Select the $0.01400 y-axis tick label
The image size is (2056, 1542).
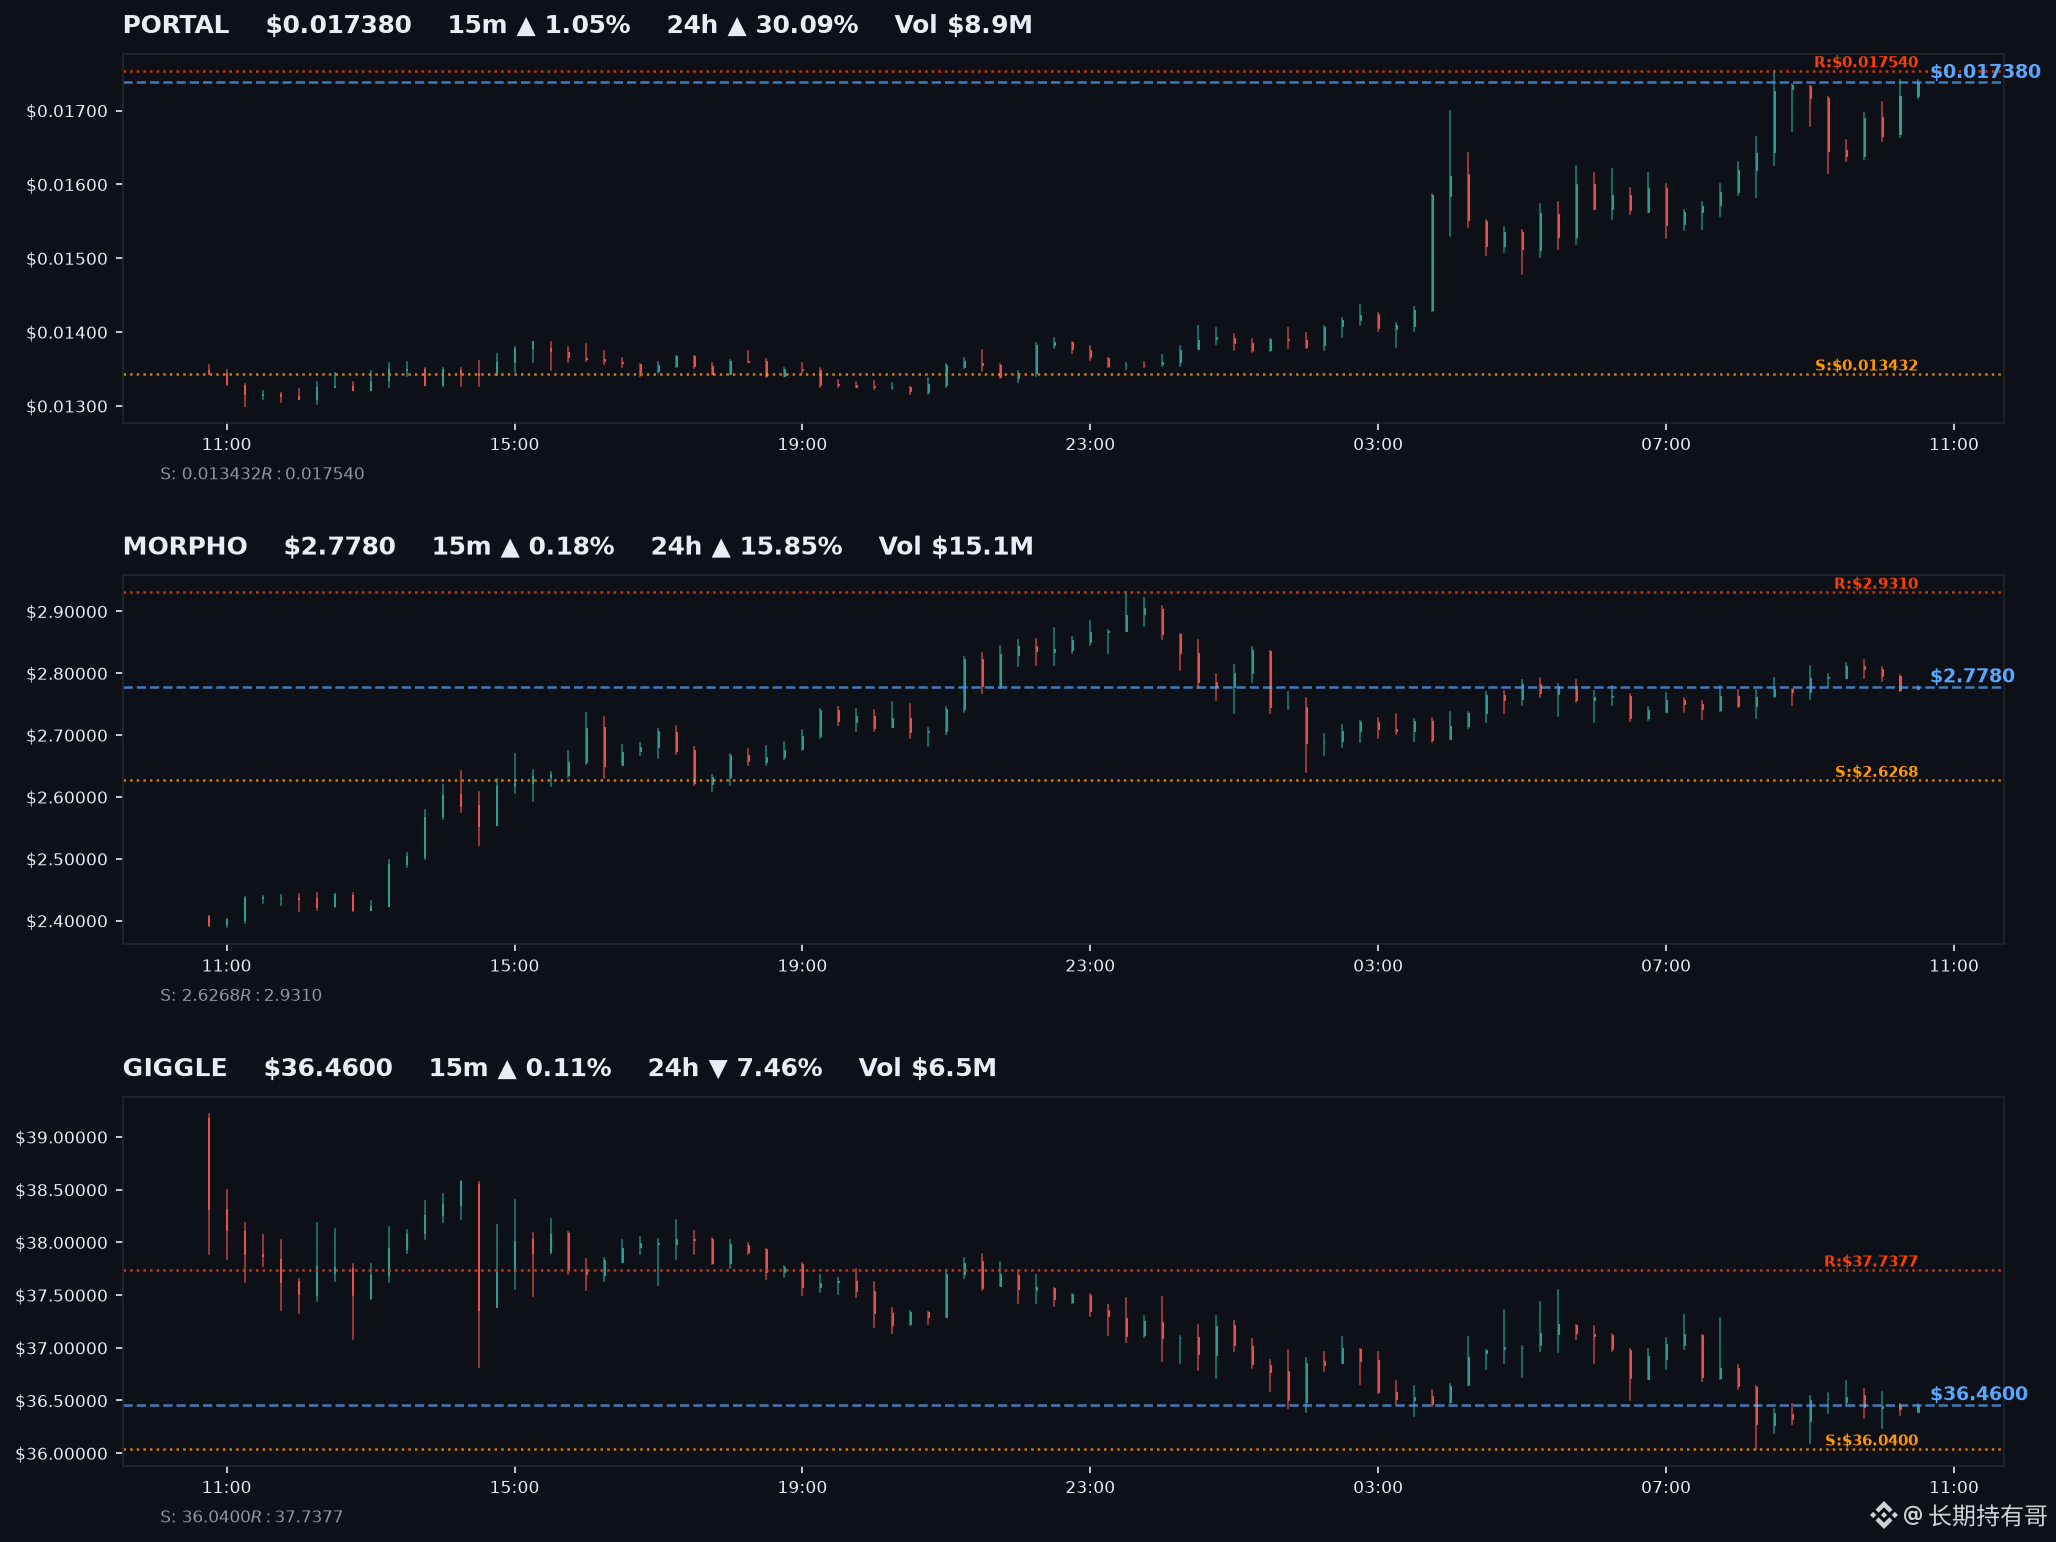[67, 333]
